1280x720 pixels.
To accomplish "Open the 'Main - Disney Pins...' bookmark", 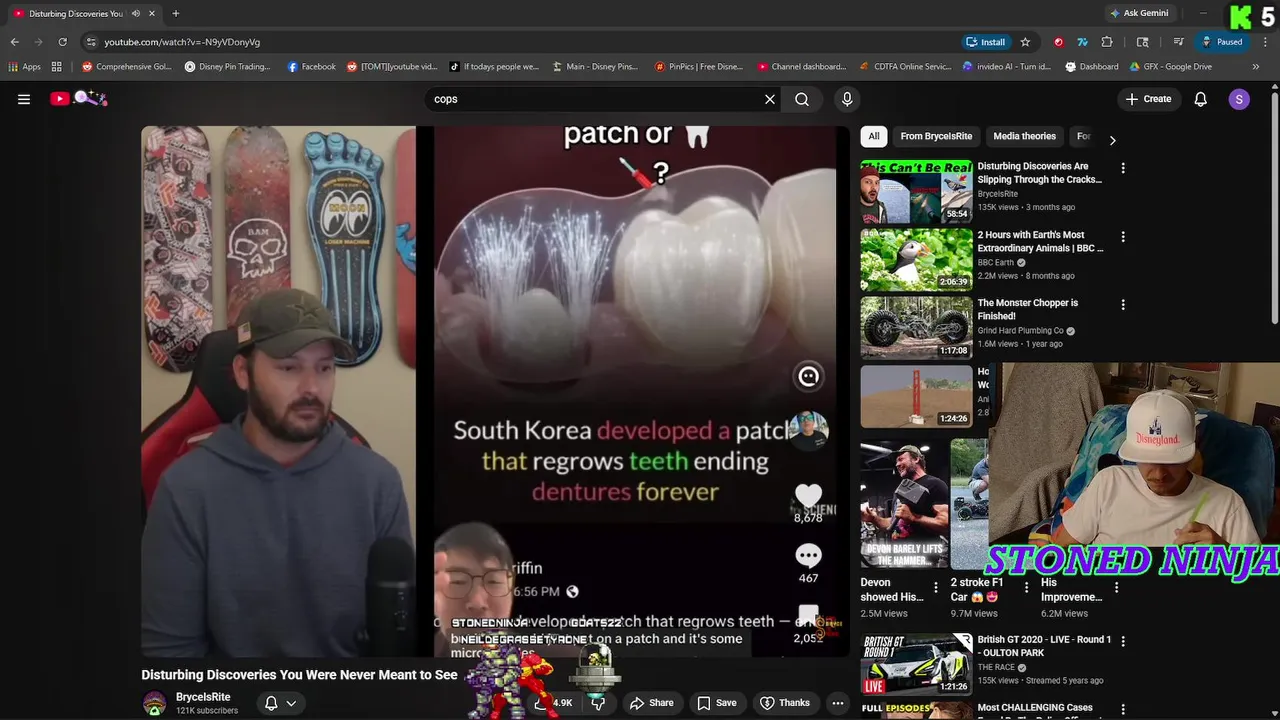I will 594,67.
